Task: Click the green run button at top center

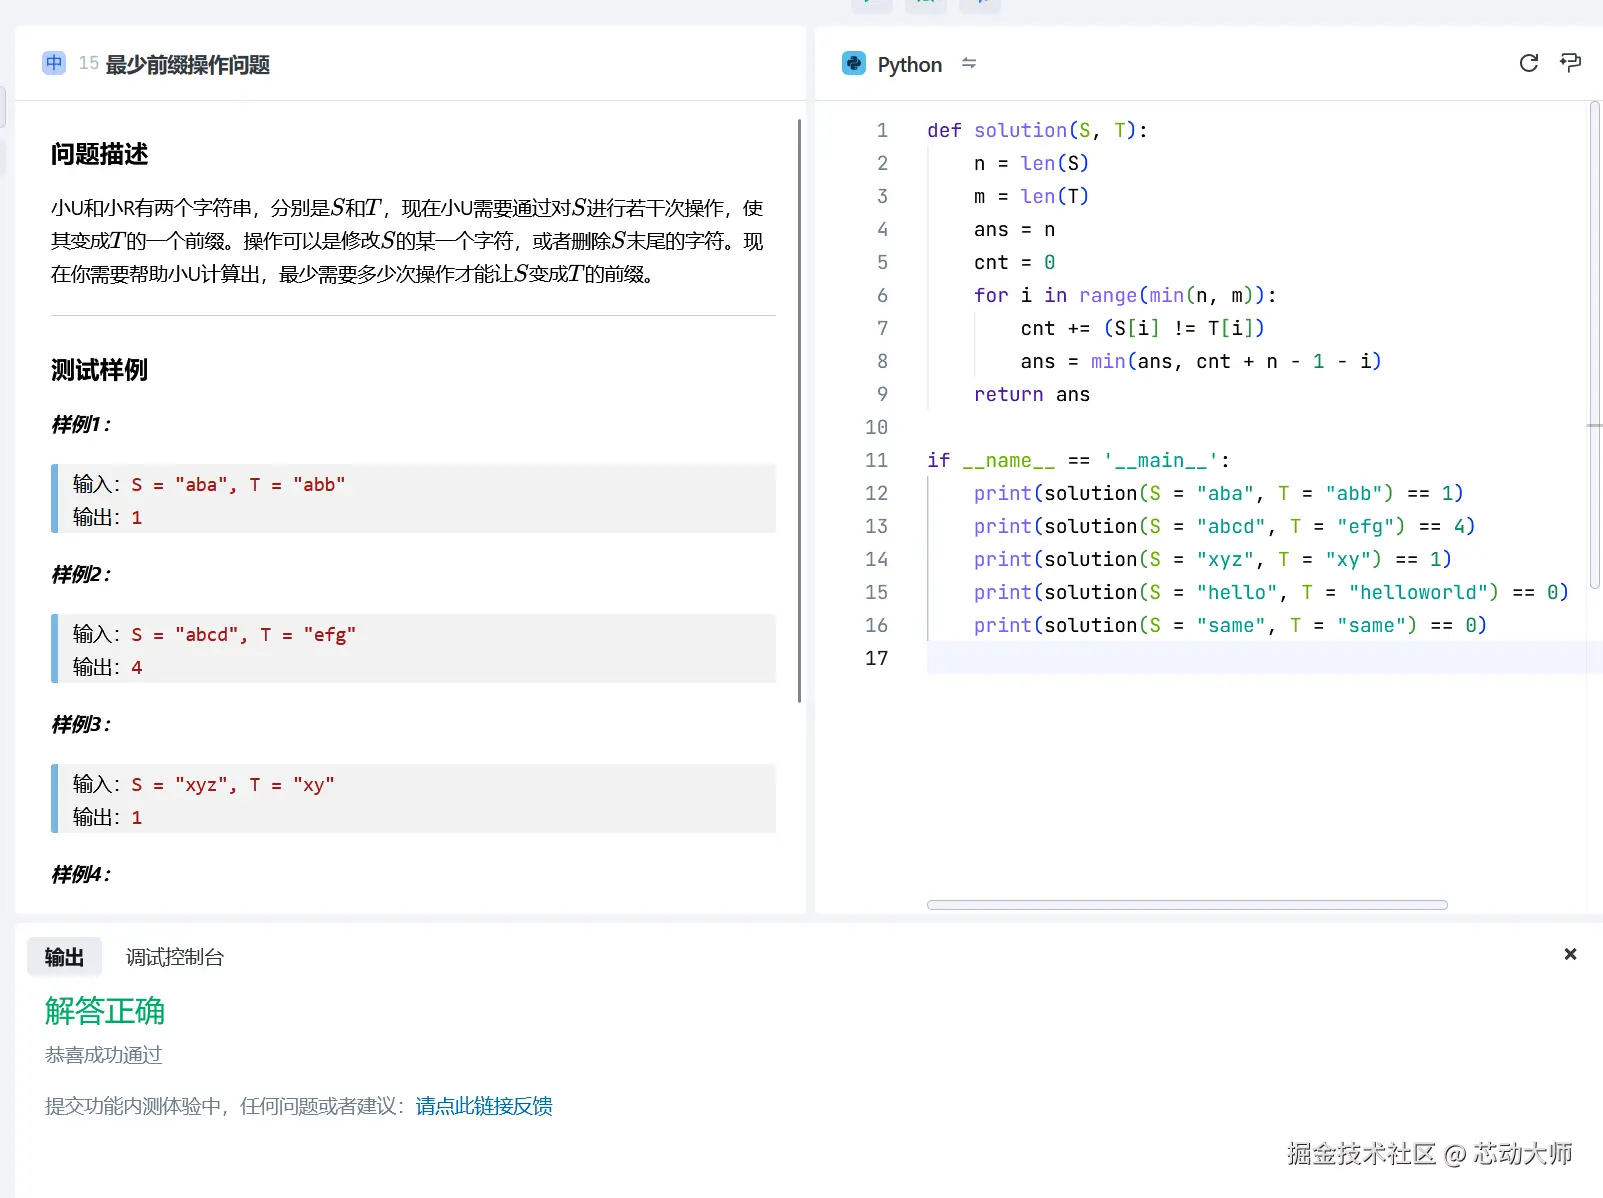Action: point(871,3)
